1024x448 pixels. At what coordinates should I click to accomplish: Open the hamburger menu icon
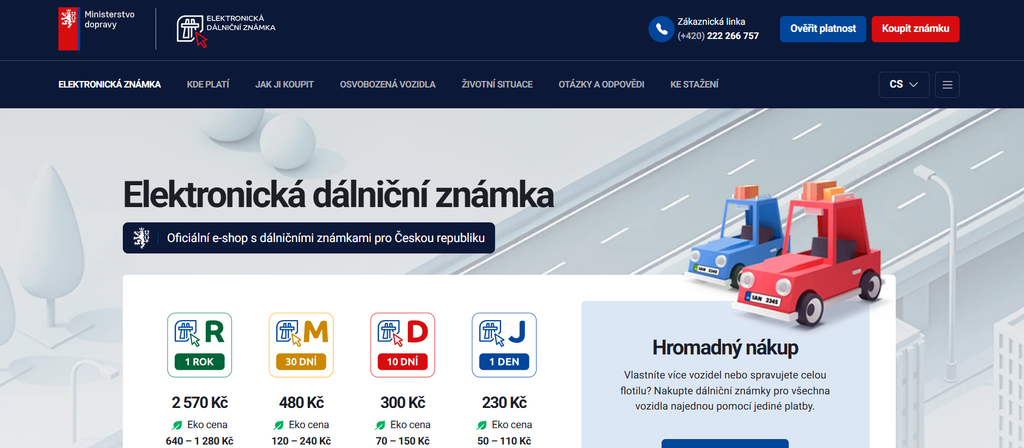coord(947,84)
